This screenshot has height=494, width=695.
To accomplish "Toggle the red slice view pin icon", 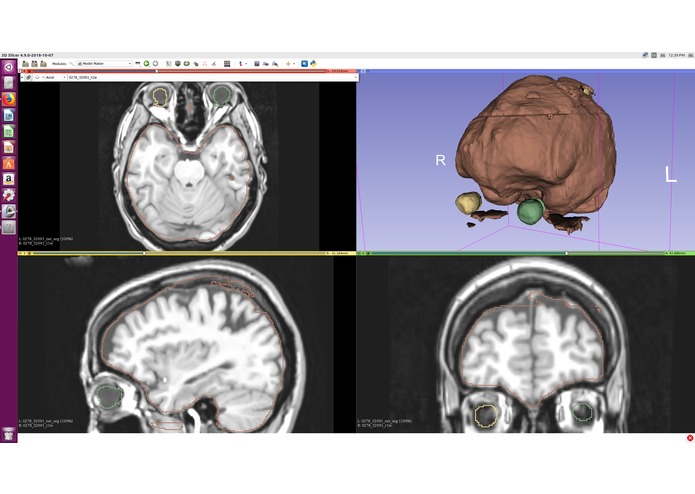I will tap(20, 71).
